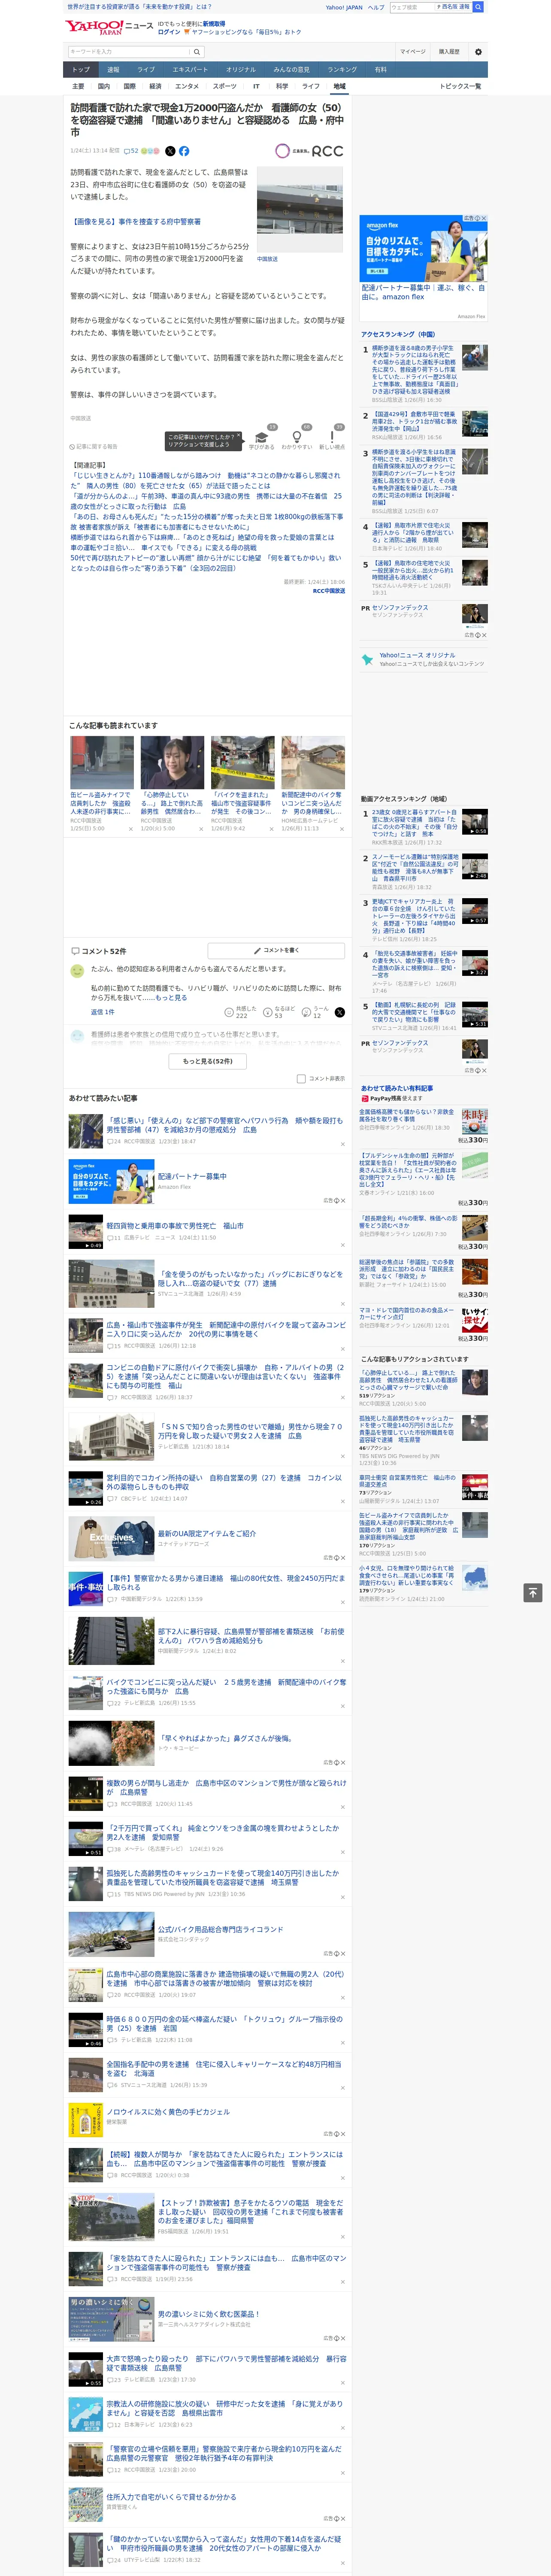Click the web search input at top
This screenshot has width=551, height=2576.
(x=412, y=7)
